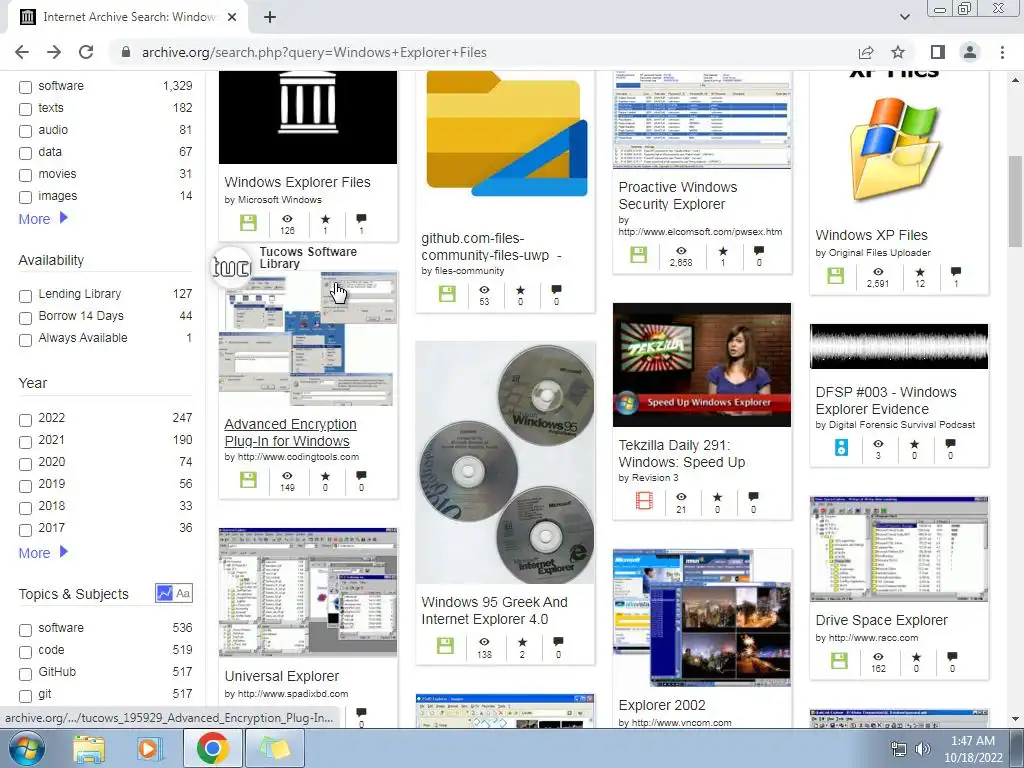Software icon on Drive Space Explorer card
The height and width of the screenshot is (768, 1024).
(839, 660)
